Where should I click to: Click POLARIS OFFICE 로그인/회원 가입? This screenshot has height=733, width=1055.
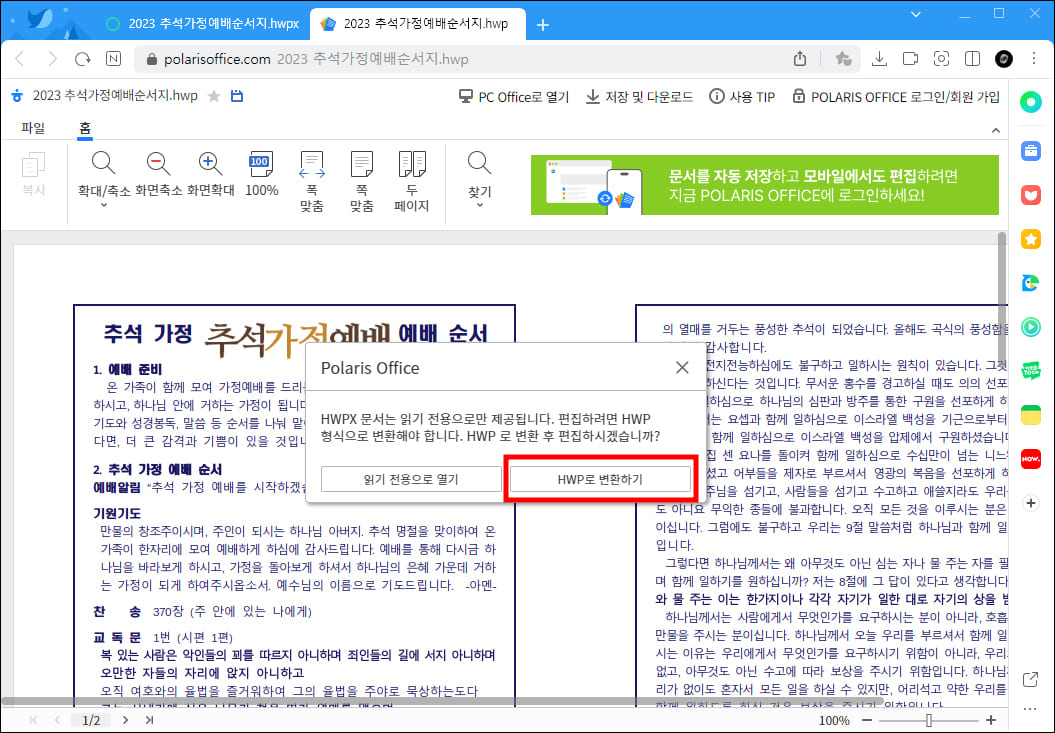pyautogui.click(x=896, y=97)
